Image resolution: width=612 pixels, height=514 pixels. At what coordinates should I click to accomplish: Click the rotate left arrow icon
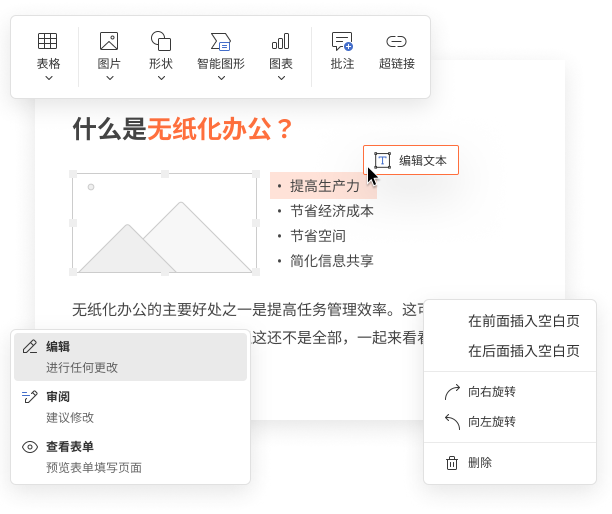452,422
